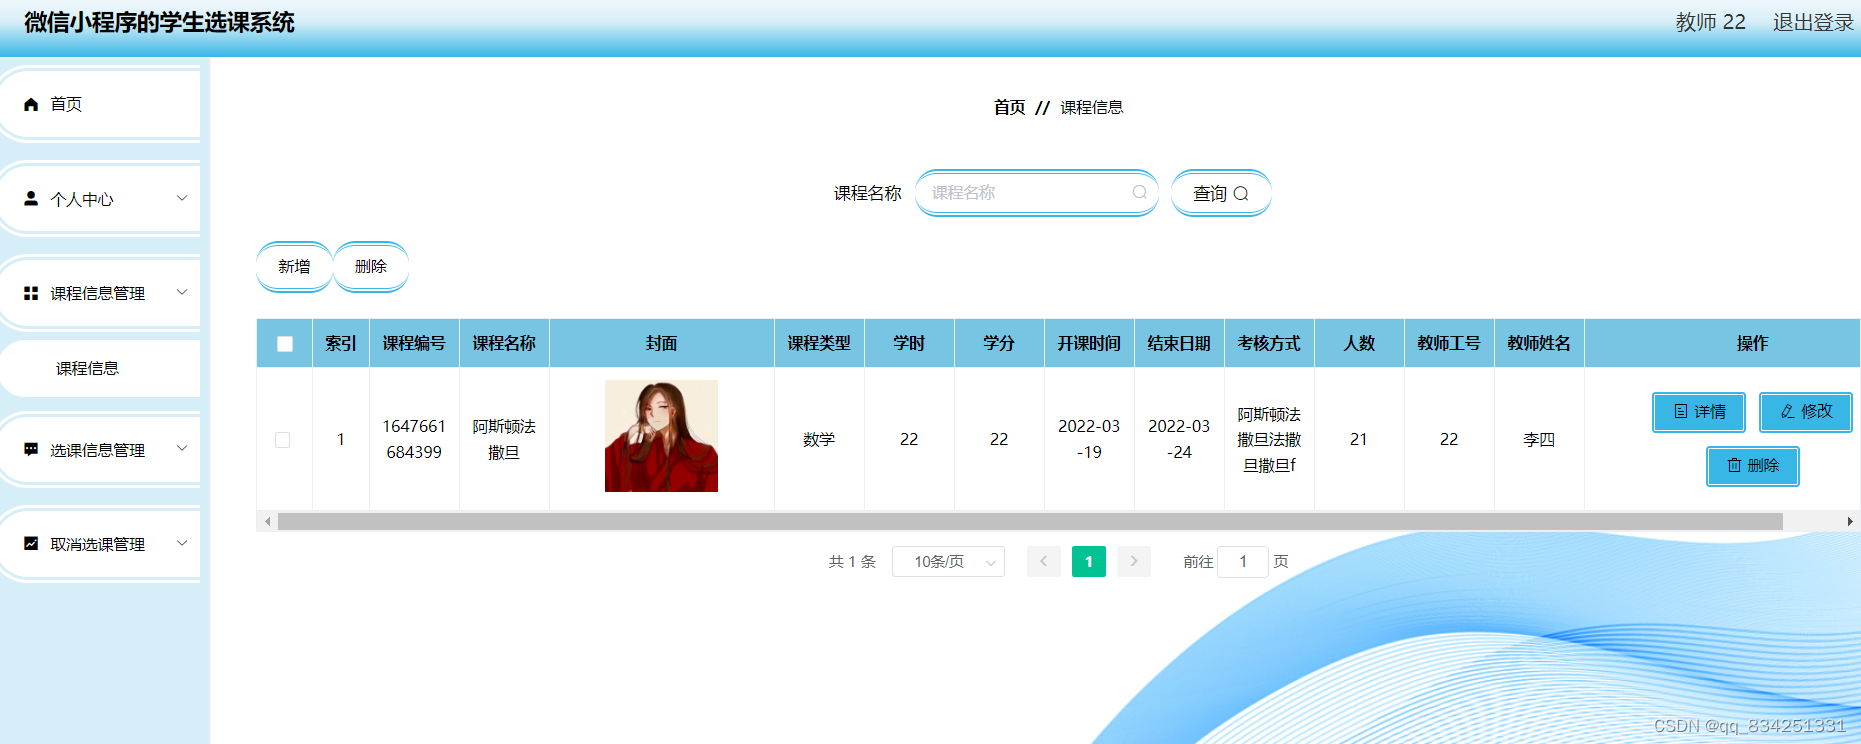
Task: Click the trash icon on the row 删除 button
Action: pyautogui.click(x=1734, y=466)
